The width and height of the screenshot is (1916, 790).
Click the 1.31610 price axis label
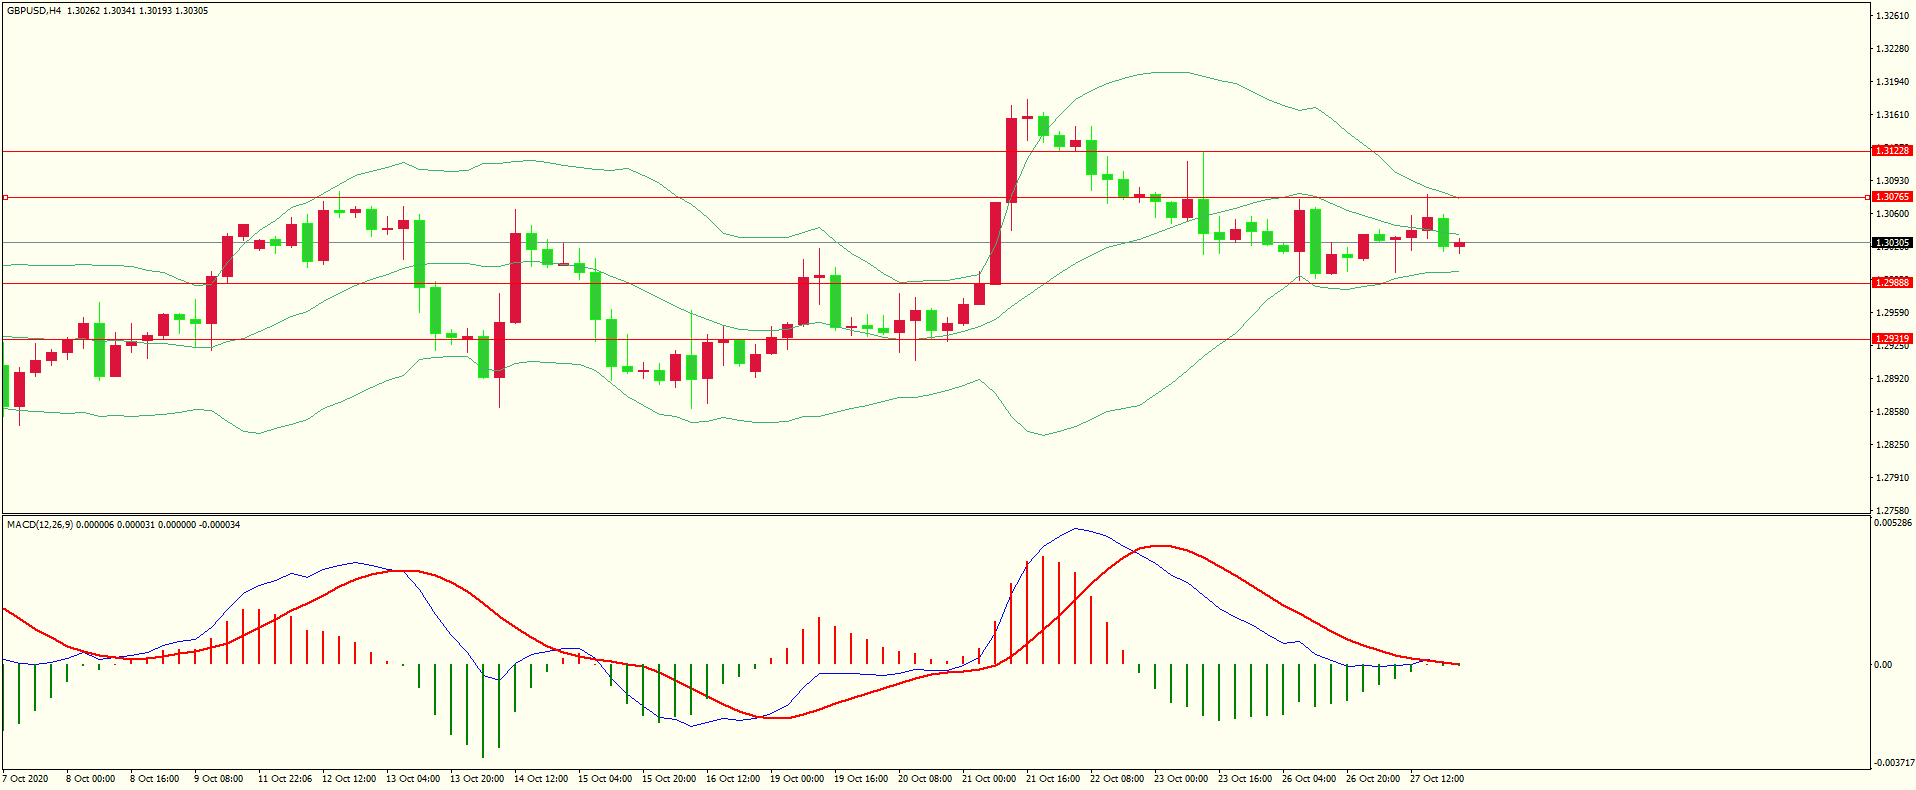click(x=1892, y=115)
